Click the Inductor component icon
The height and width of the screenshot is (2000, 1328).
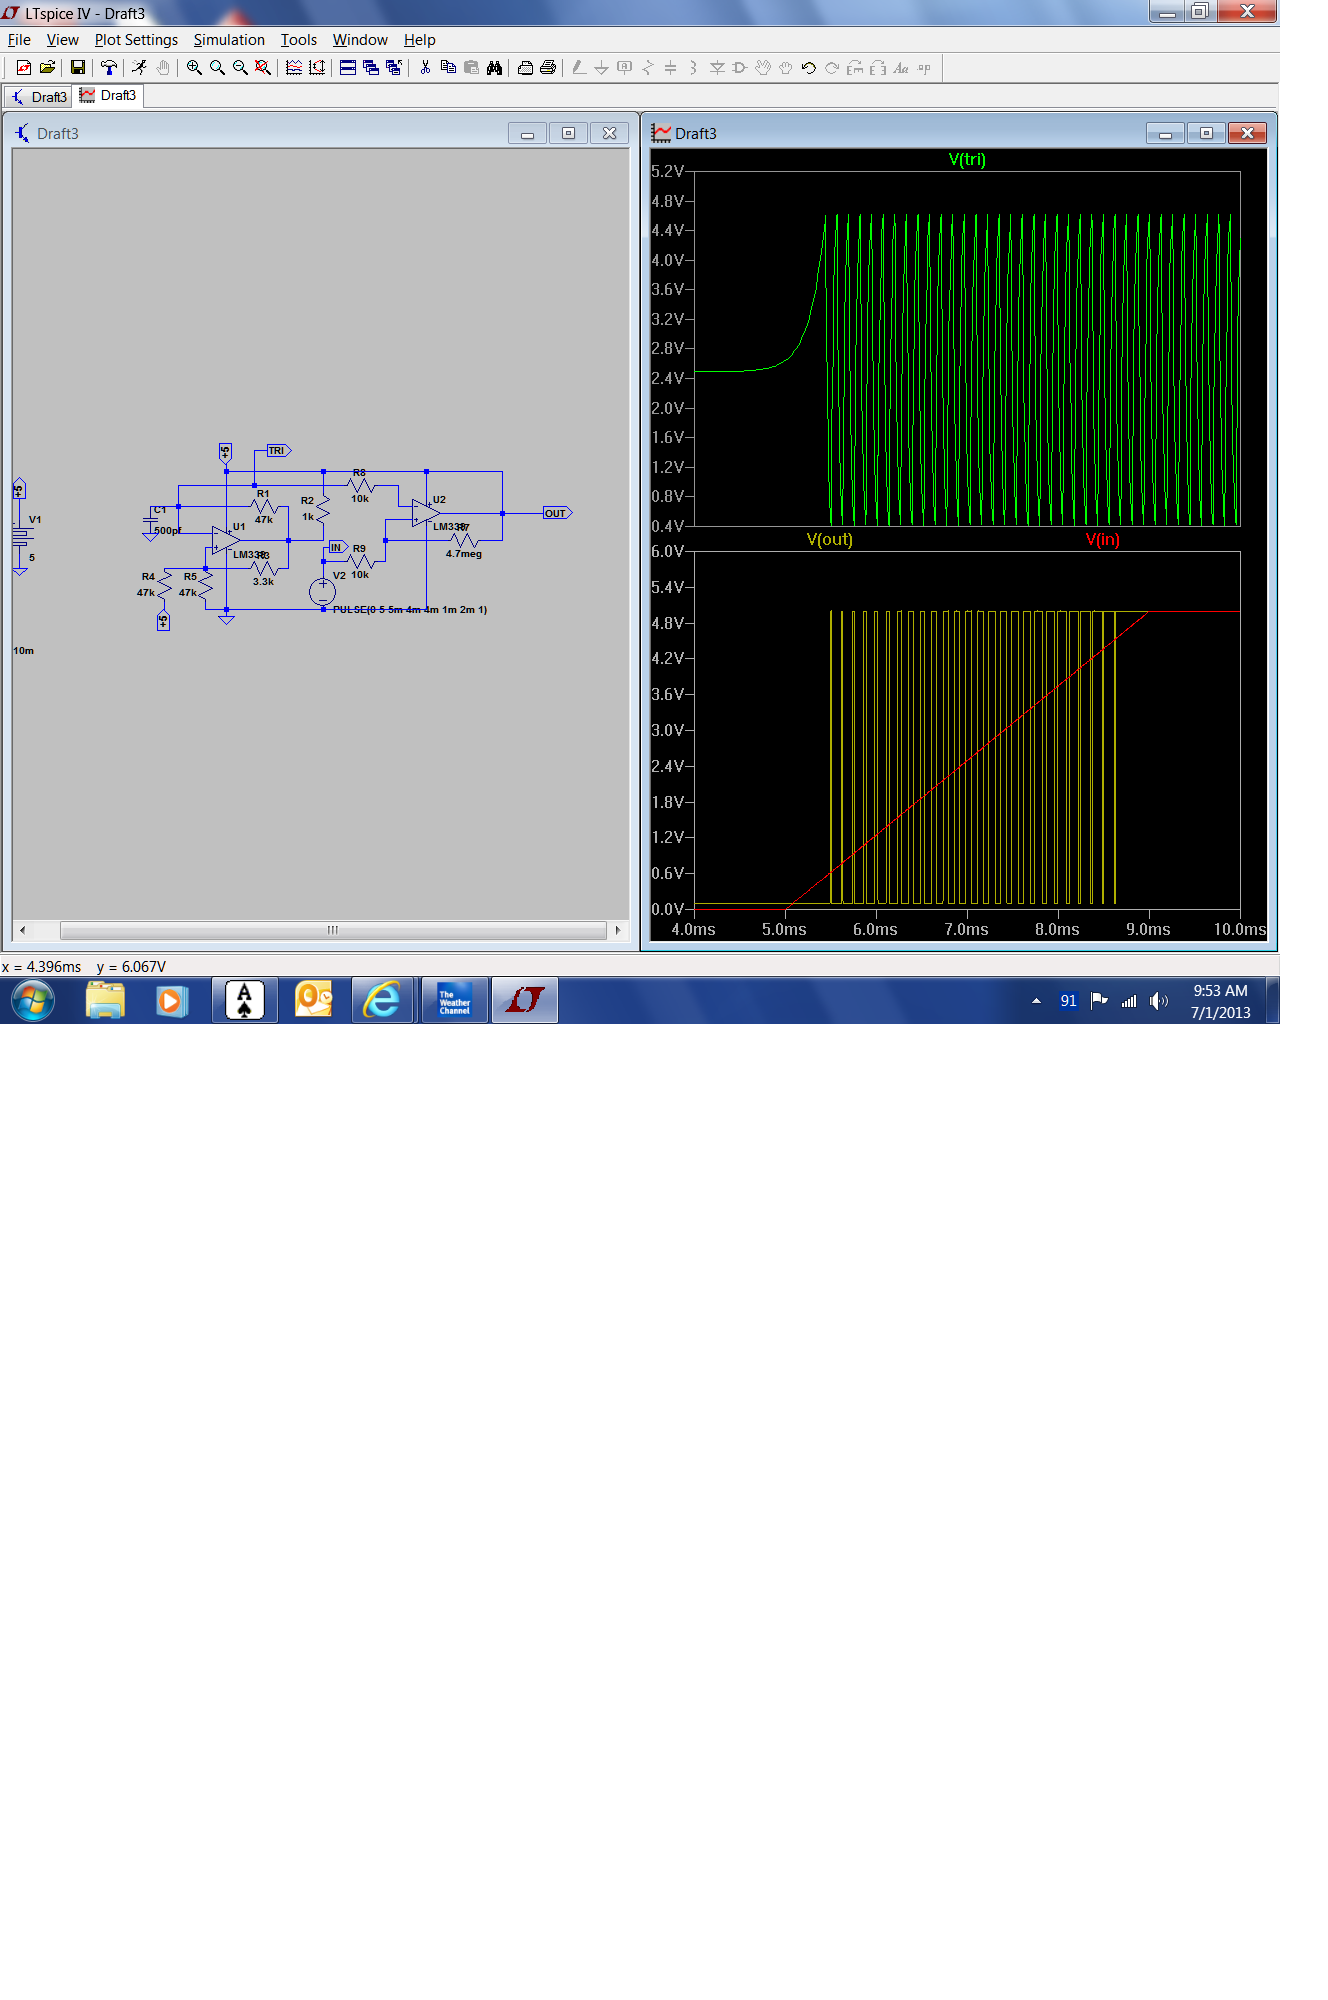(x=694, y=68)
